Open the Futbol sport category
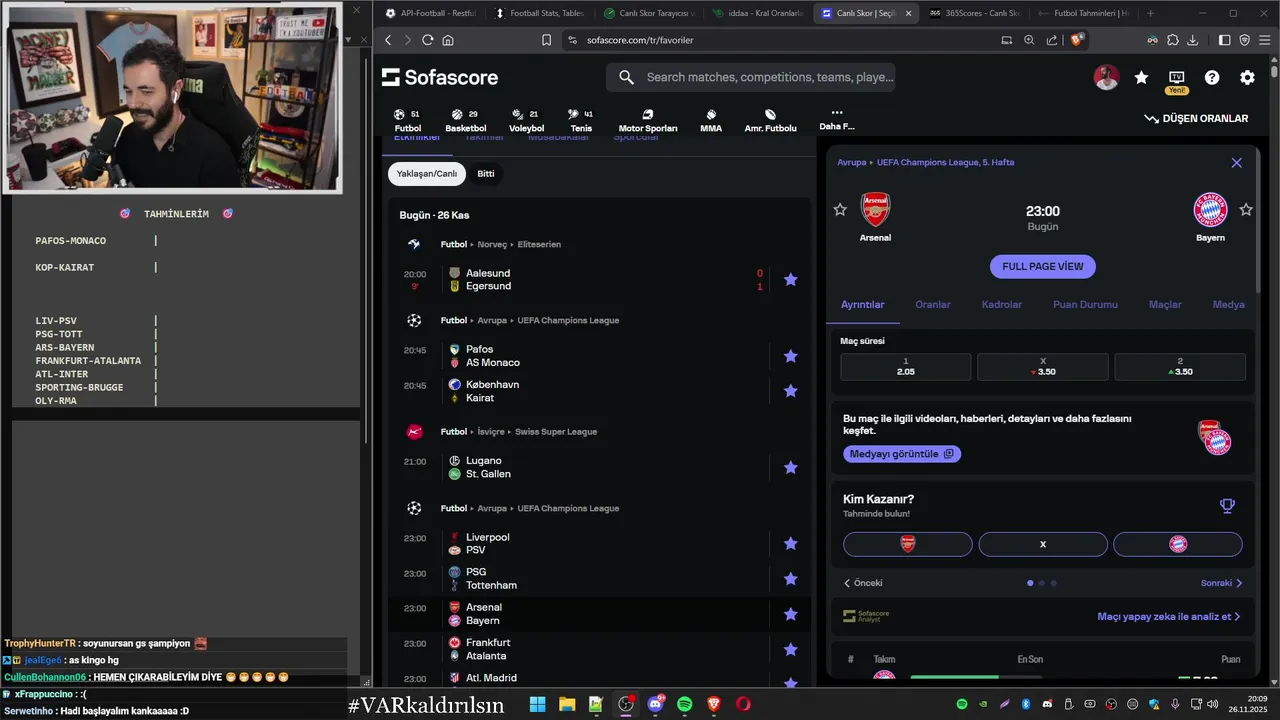The image size is (1280, 720). tap(407, 121)
